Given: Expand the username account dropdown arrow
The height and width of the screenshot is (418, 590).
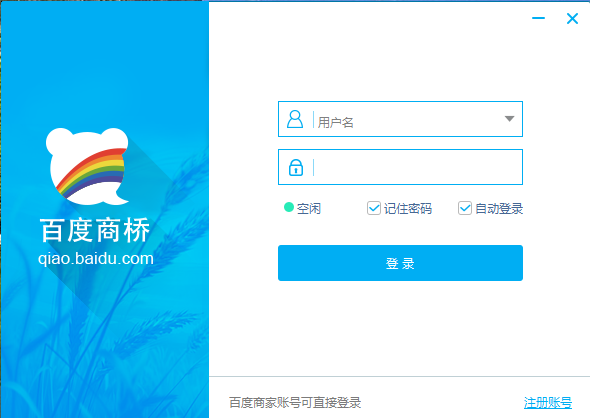Looking at the screenshot, I should pyautogui.click(x=509, y=119).
